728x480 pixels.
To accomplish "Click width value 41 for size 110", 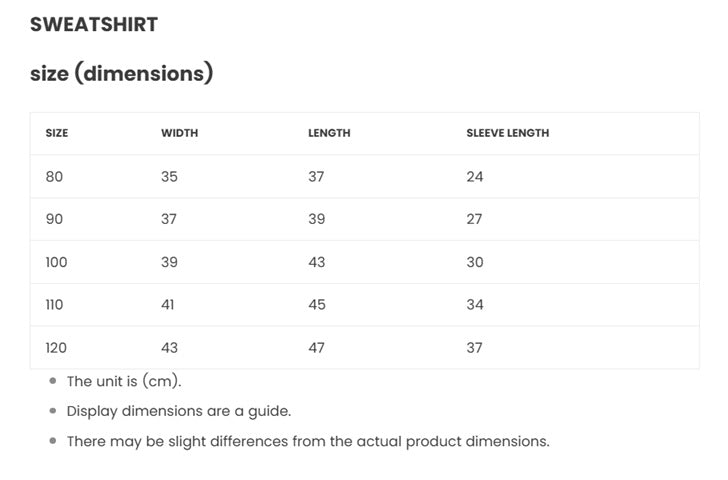I will click(168, 305).
